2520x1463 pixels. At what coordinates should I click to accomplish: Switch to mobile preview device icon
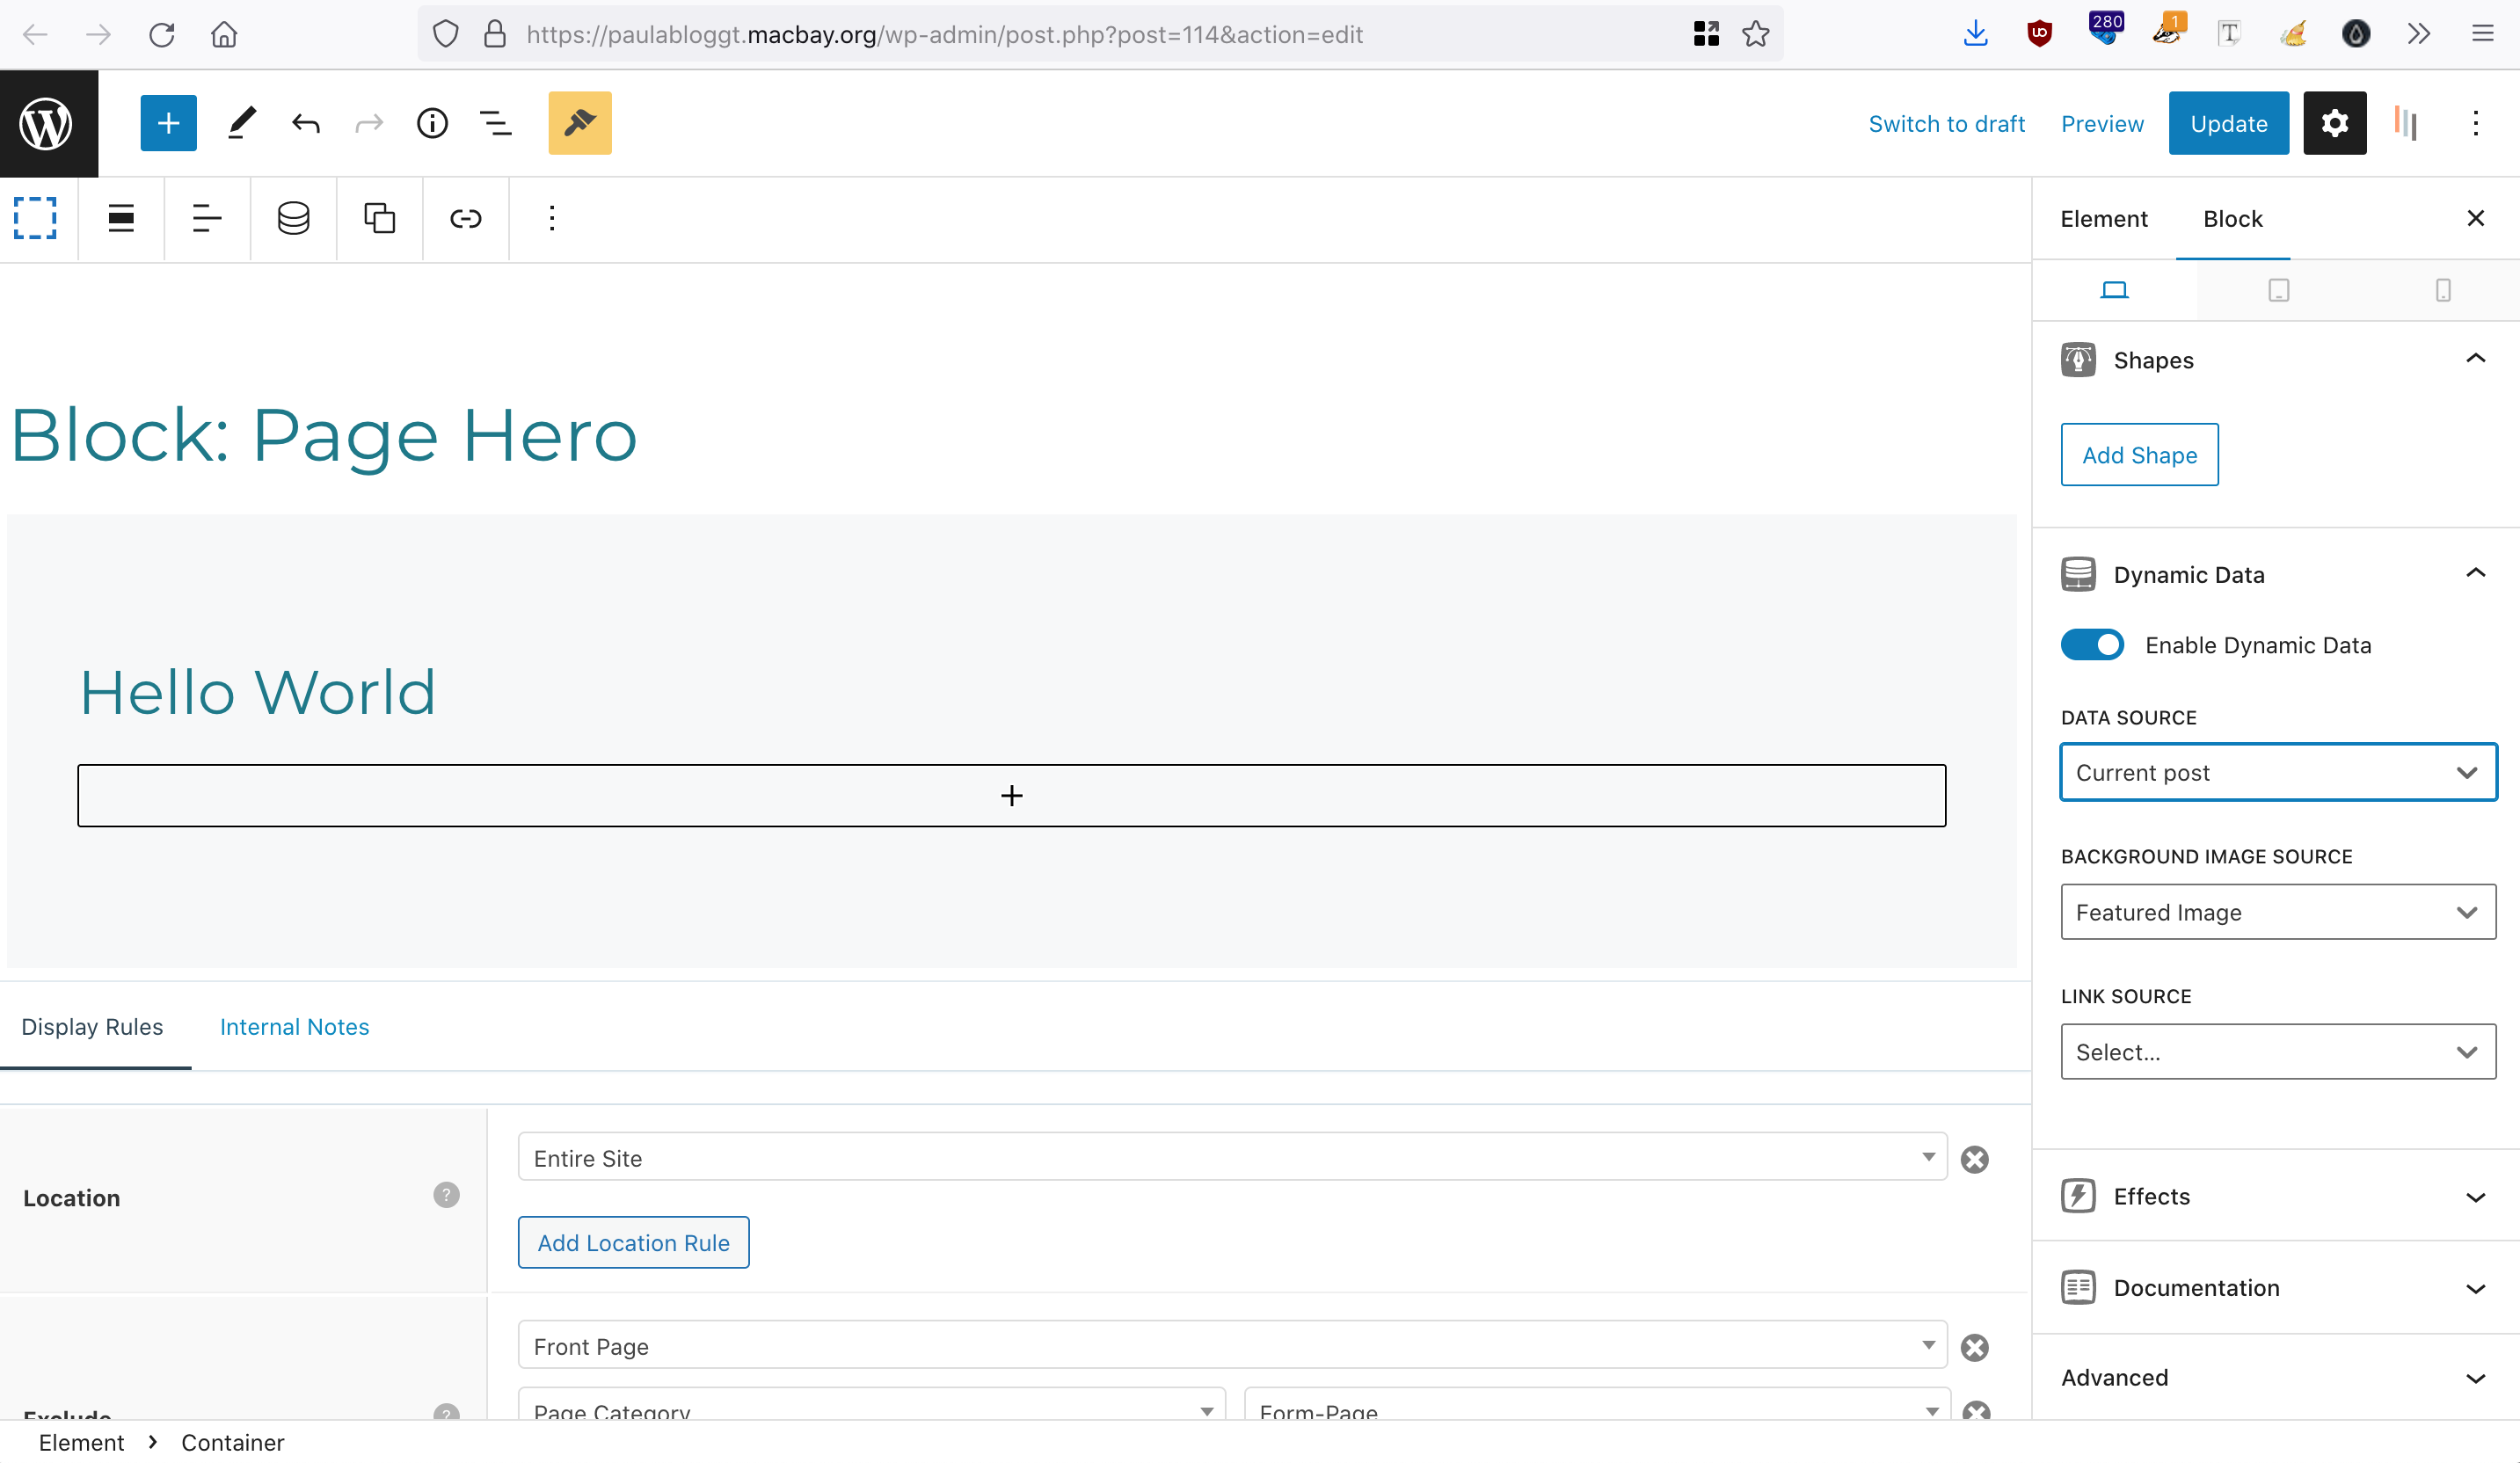(x=2442, y=290)
